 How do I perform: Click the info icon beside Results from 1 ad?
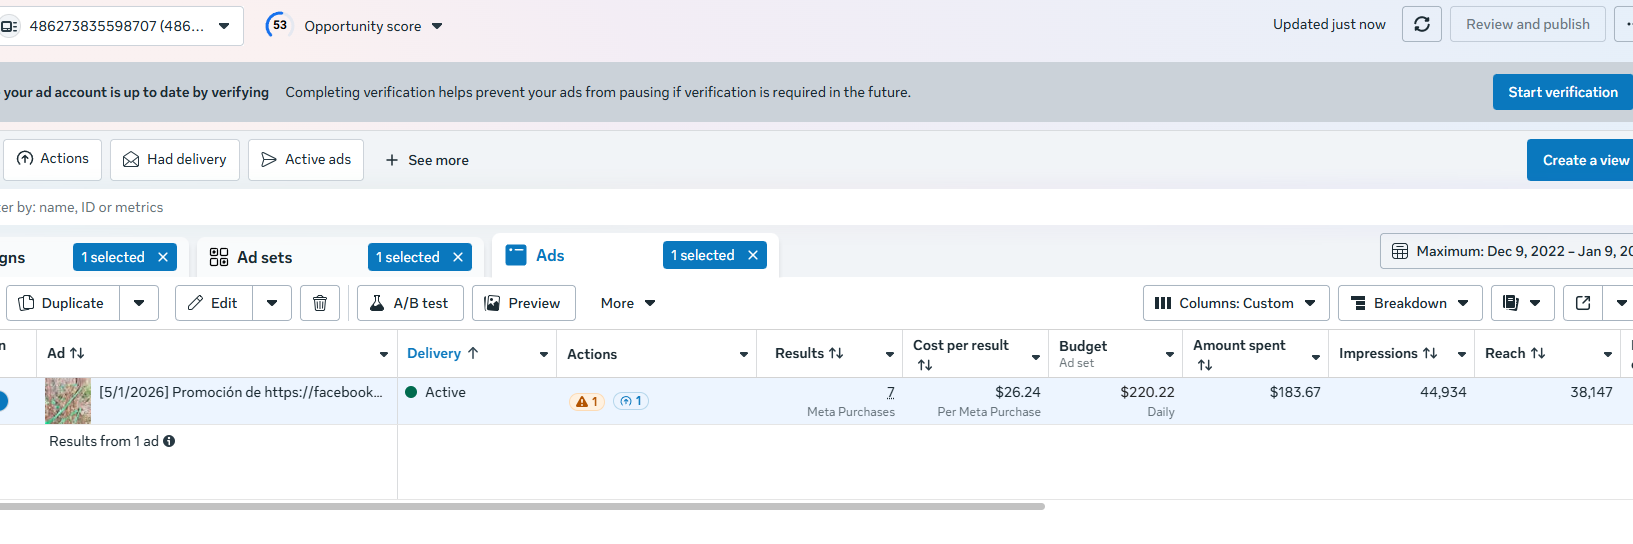(x=169, y=441)
